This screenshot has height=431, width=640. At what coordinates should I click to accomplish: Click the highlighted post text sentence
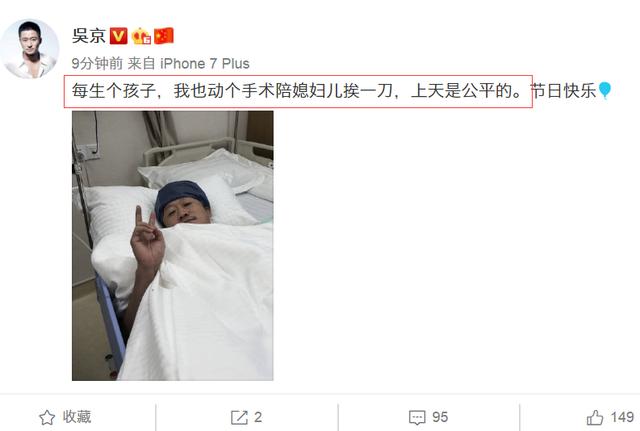[x=298, y=91]
